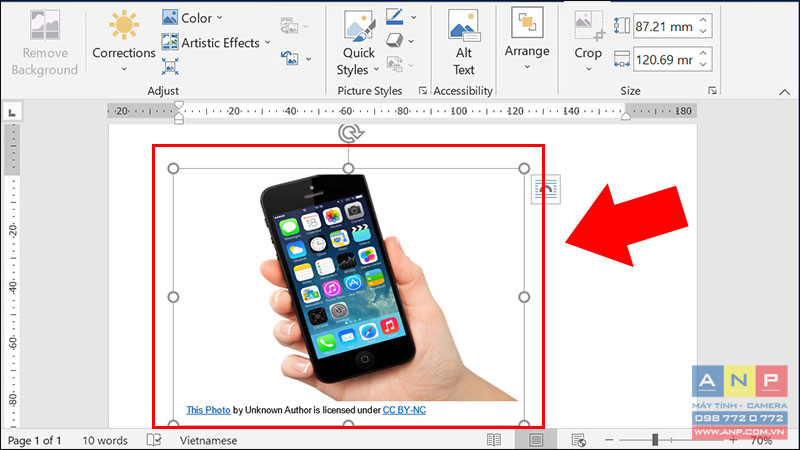800x450 pixels.
Task: Decrease picture height with the down stepper
Action: 704,32
